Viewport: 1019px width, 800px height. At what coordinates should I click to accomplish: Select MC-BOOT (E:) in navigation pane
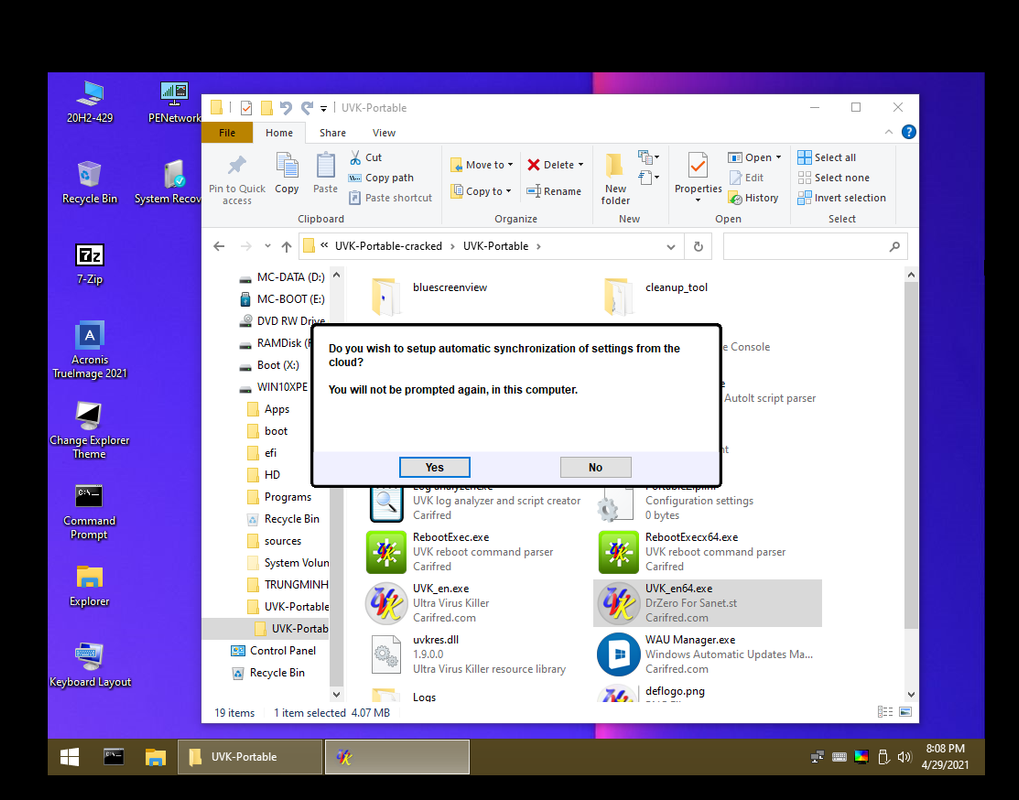tap(283, 299)
